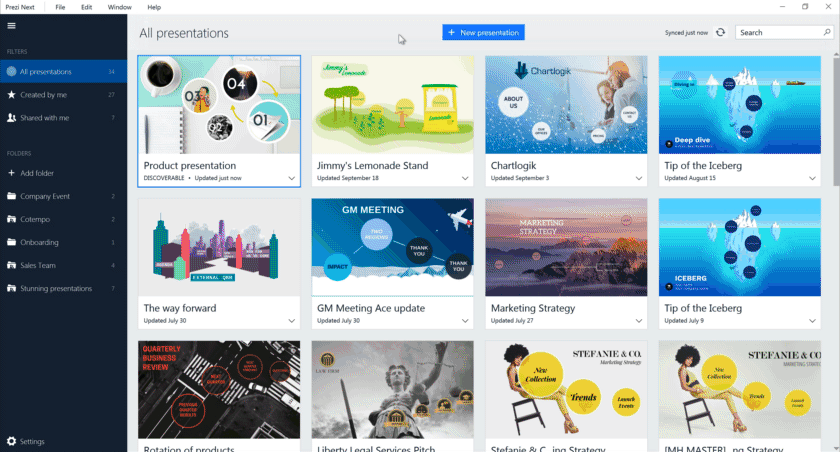Select the All presentations filter

pos(46,72)
